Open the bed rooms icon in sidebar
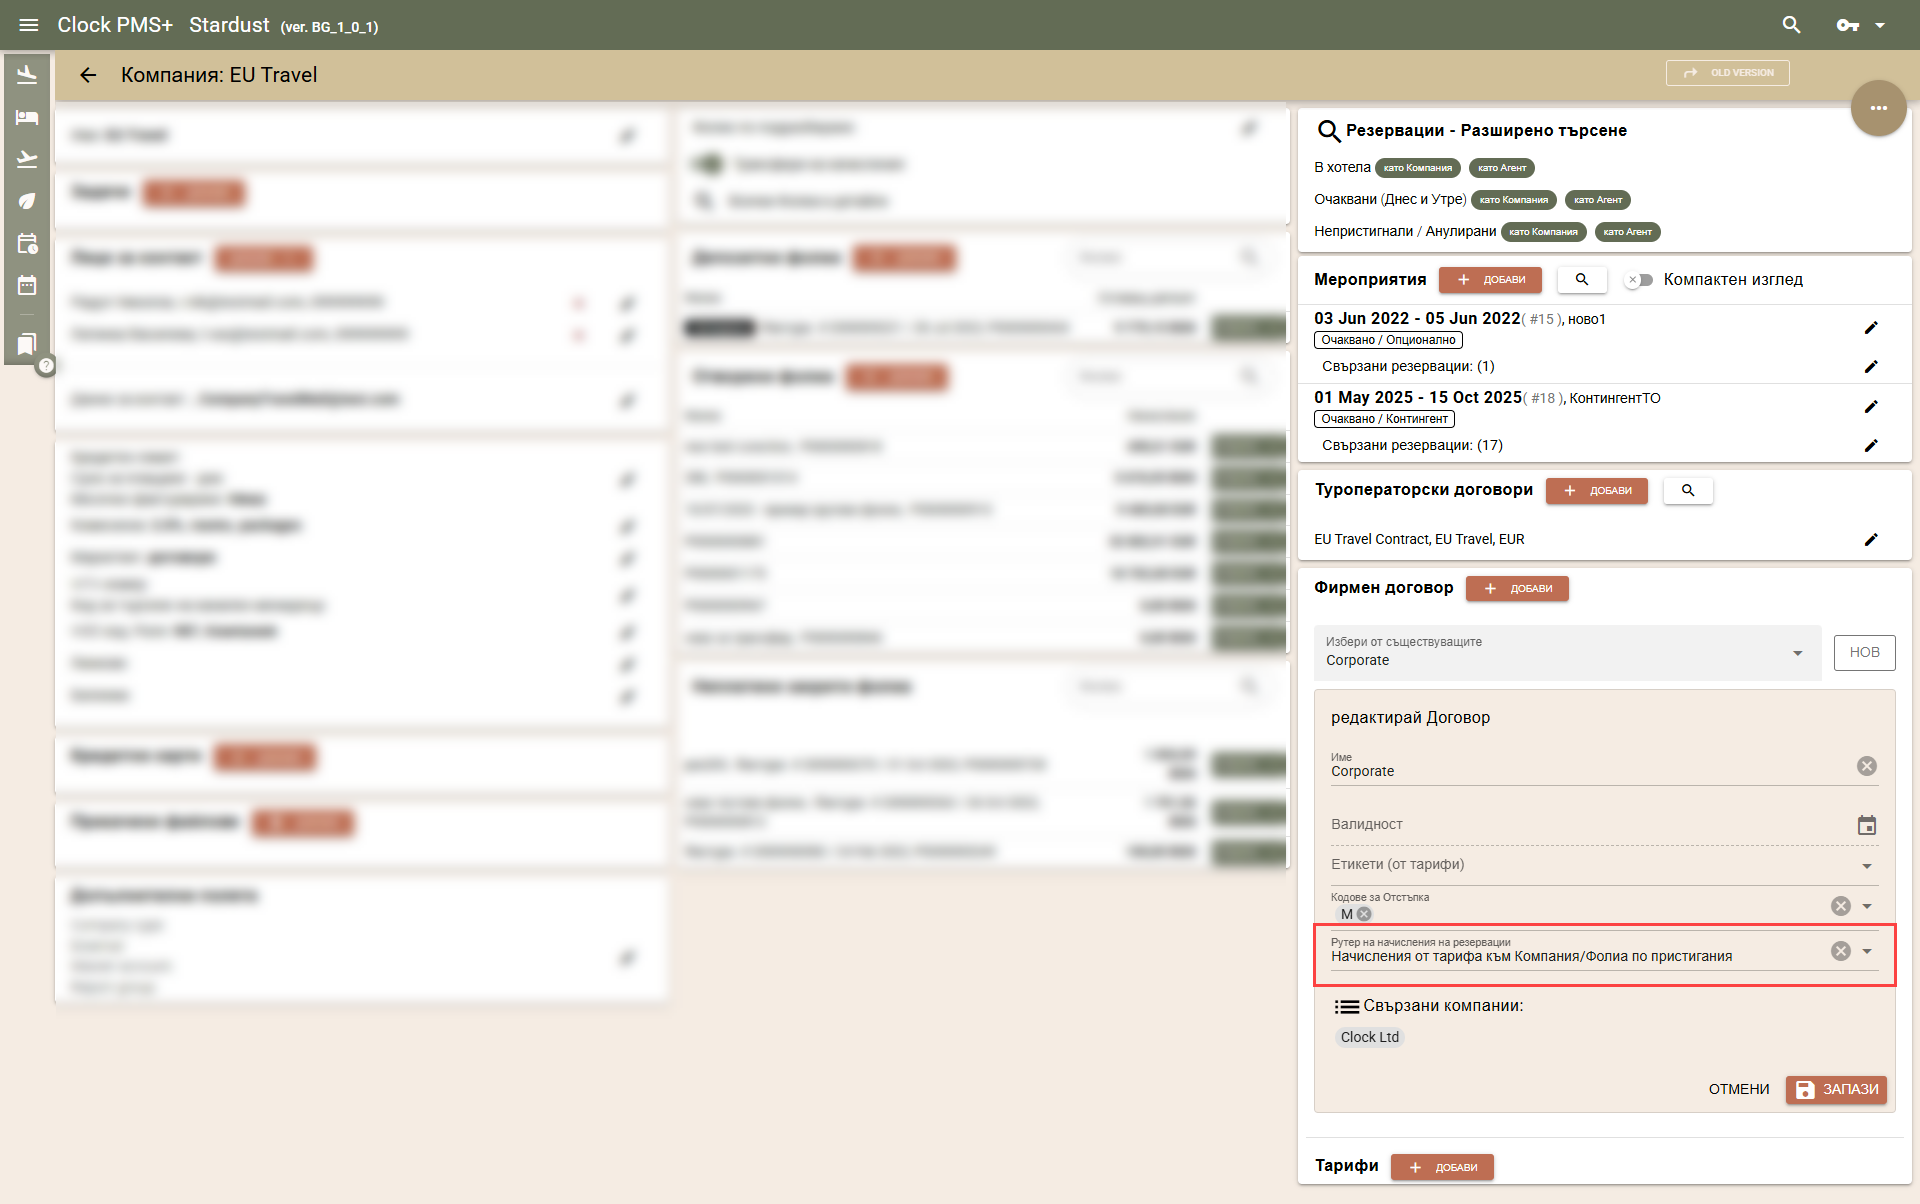This screenshot has width=1920, height=1204. 27,117
